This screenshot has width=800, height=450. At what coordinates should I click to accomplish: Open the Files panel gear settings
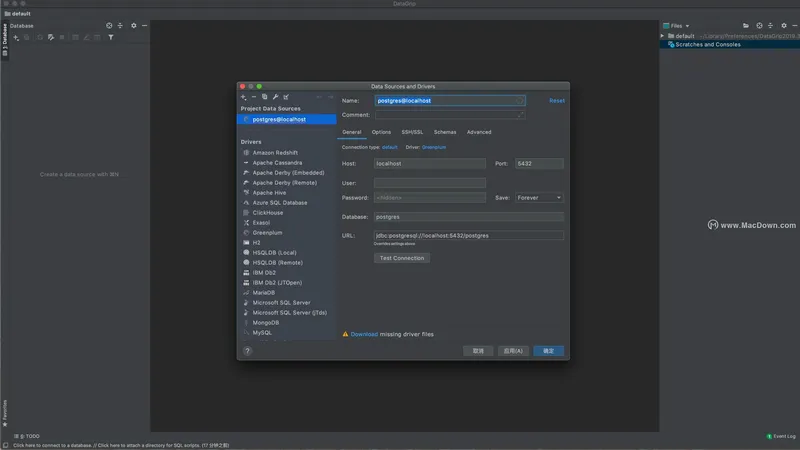click(784, 26)
